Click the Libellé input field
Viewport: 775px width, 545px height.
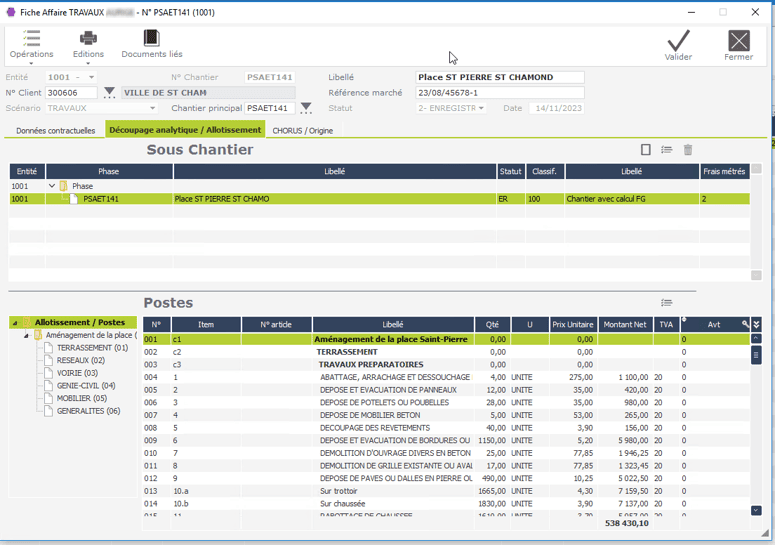(499, 77)
